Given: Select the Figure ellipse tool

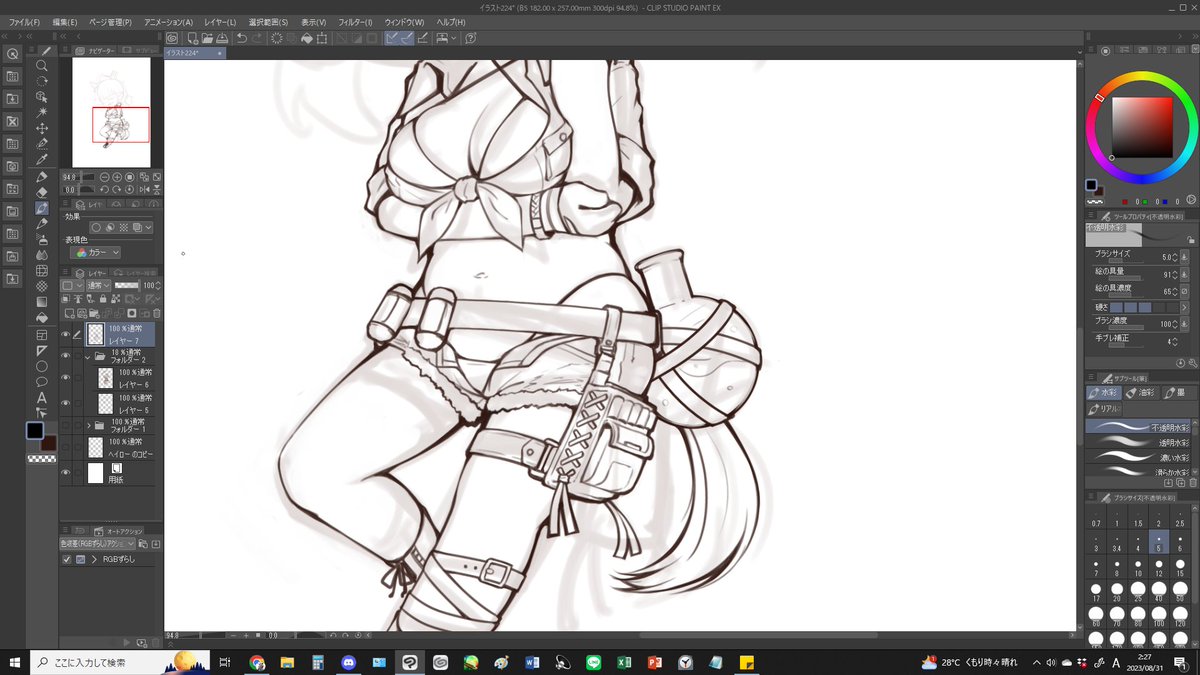Looking at the screenshot, I should click(x=42, y=366).
